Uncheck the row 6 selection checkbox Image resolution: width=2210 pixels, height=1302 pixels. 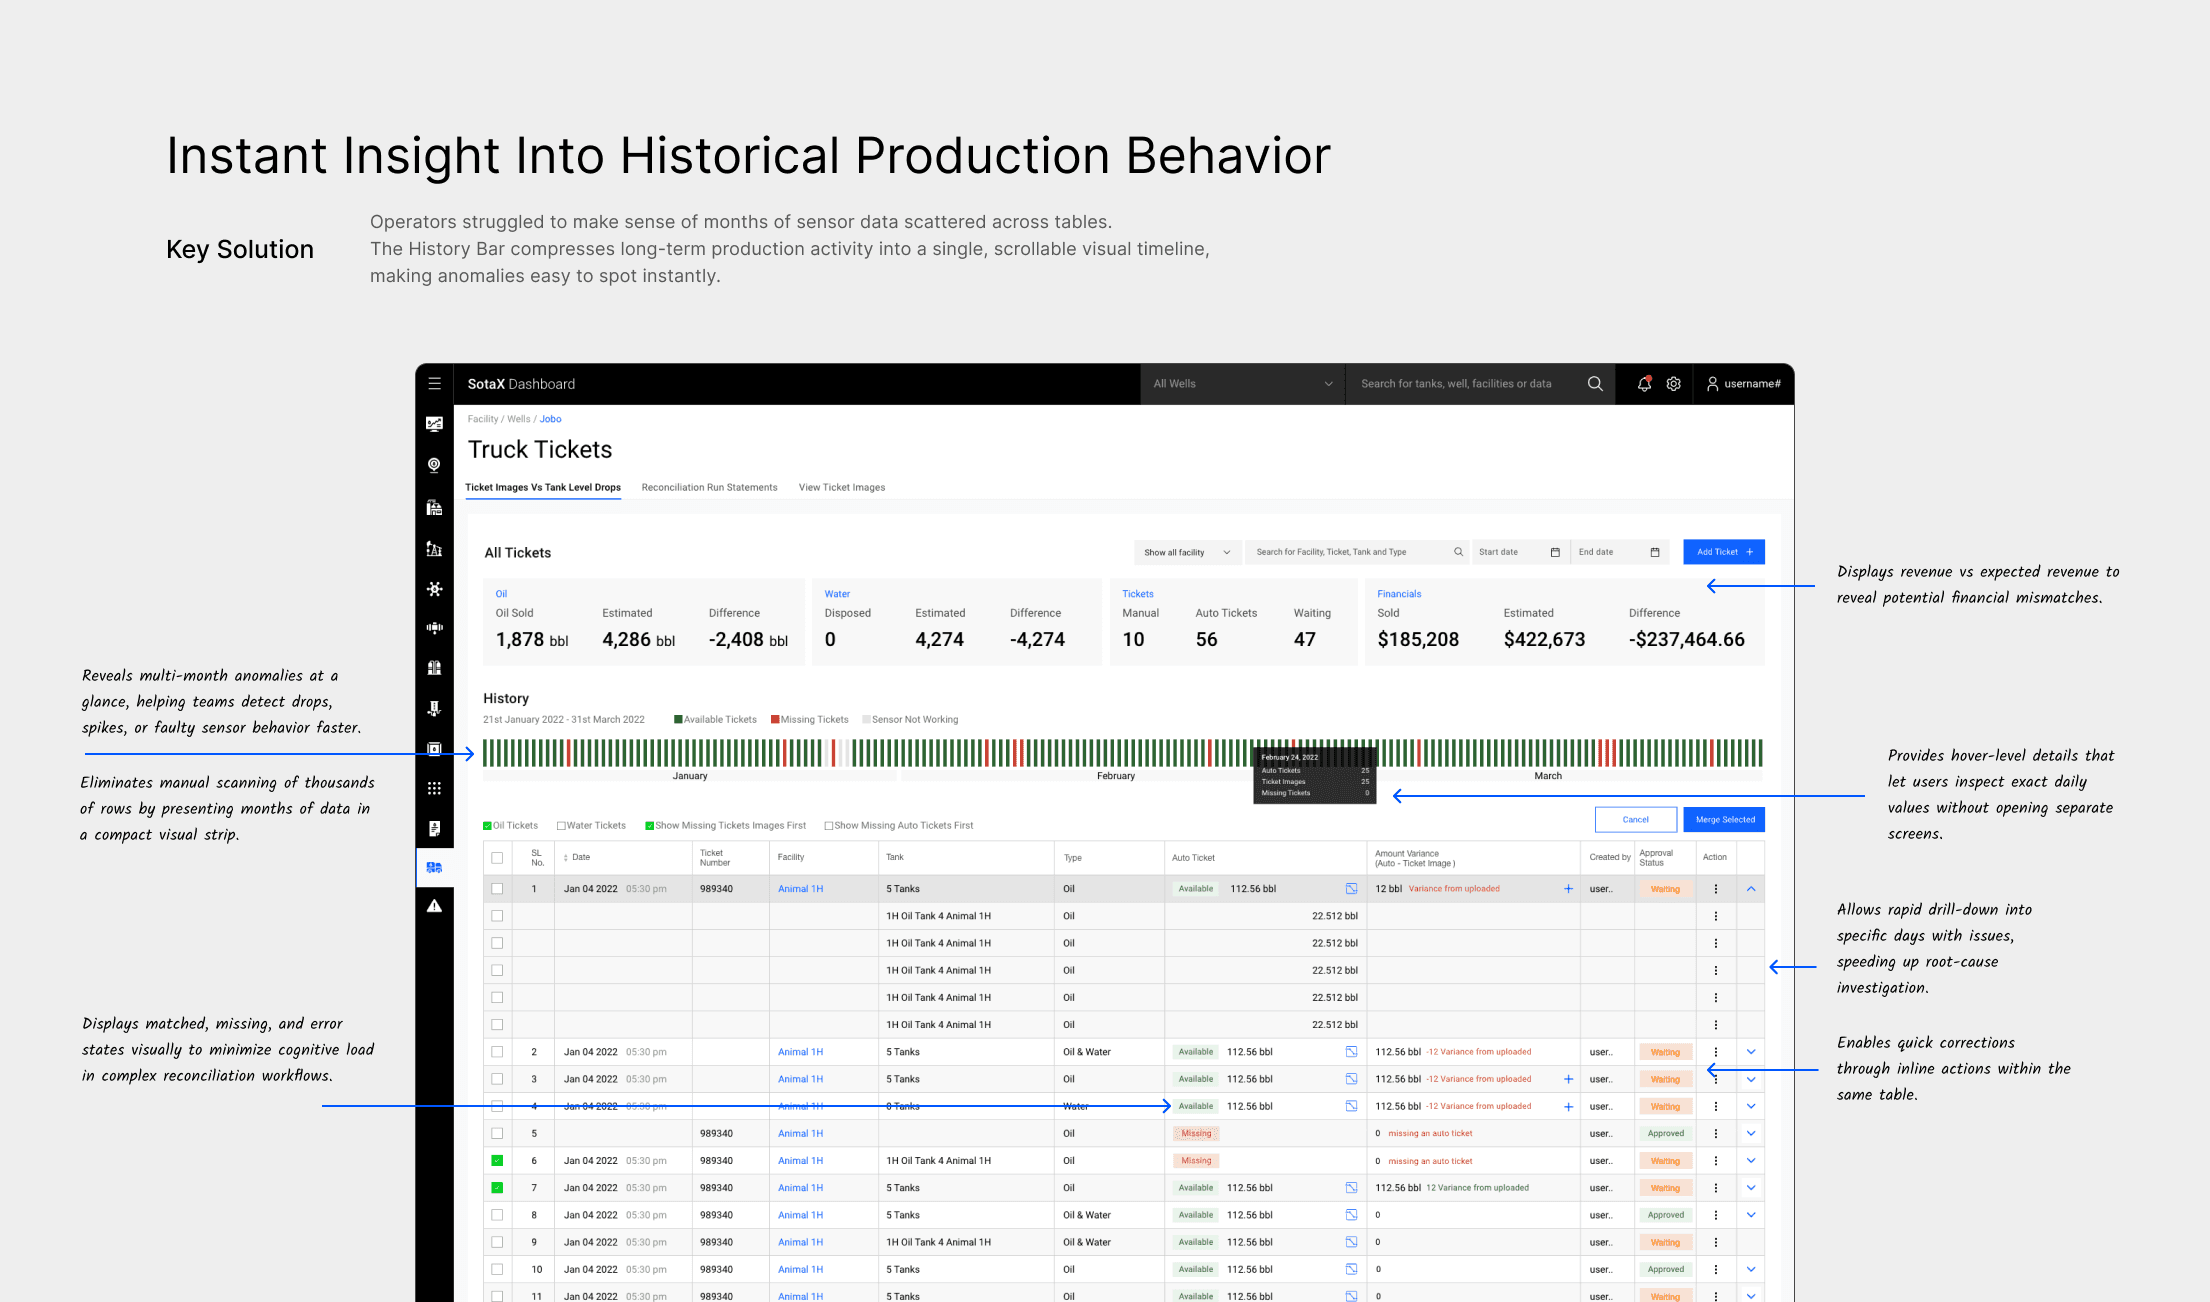497,1161
